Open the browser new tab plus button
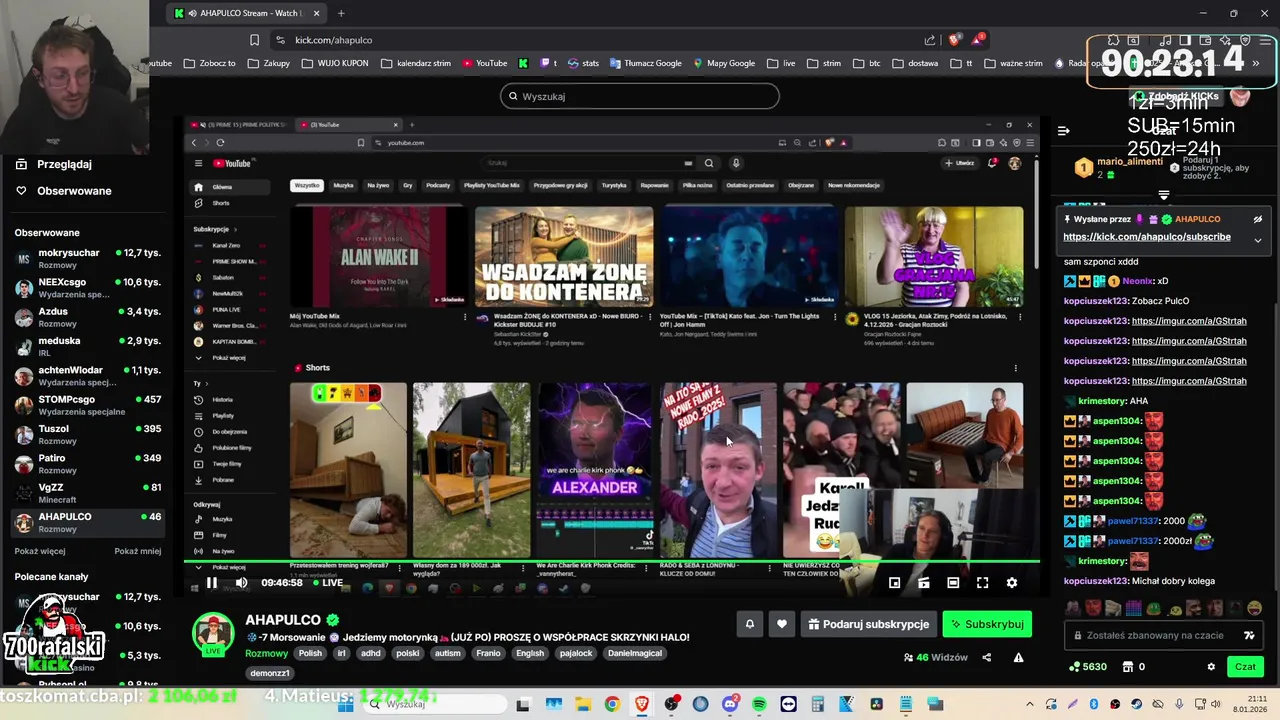1280x720 pixels. (x=341, y=13)
